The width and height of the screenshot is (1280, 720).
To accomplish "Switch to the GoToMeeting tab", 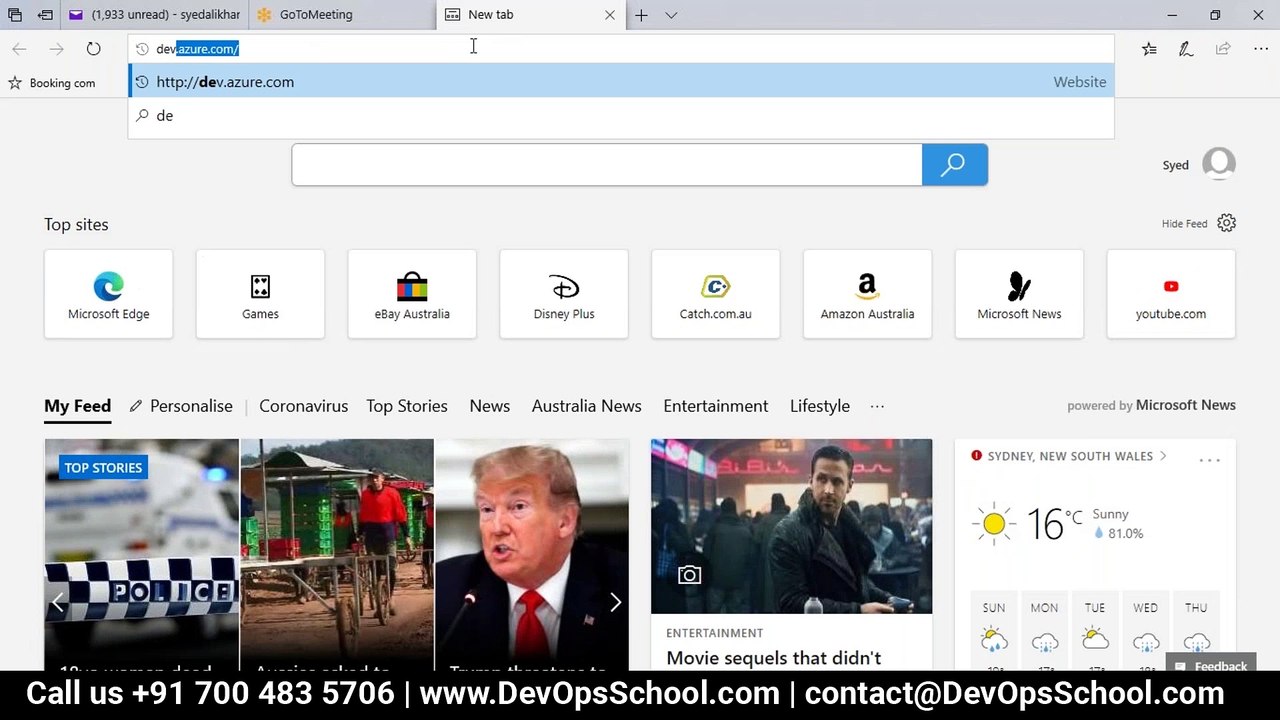I will coord(341,15).
